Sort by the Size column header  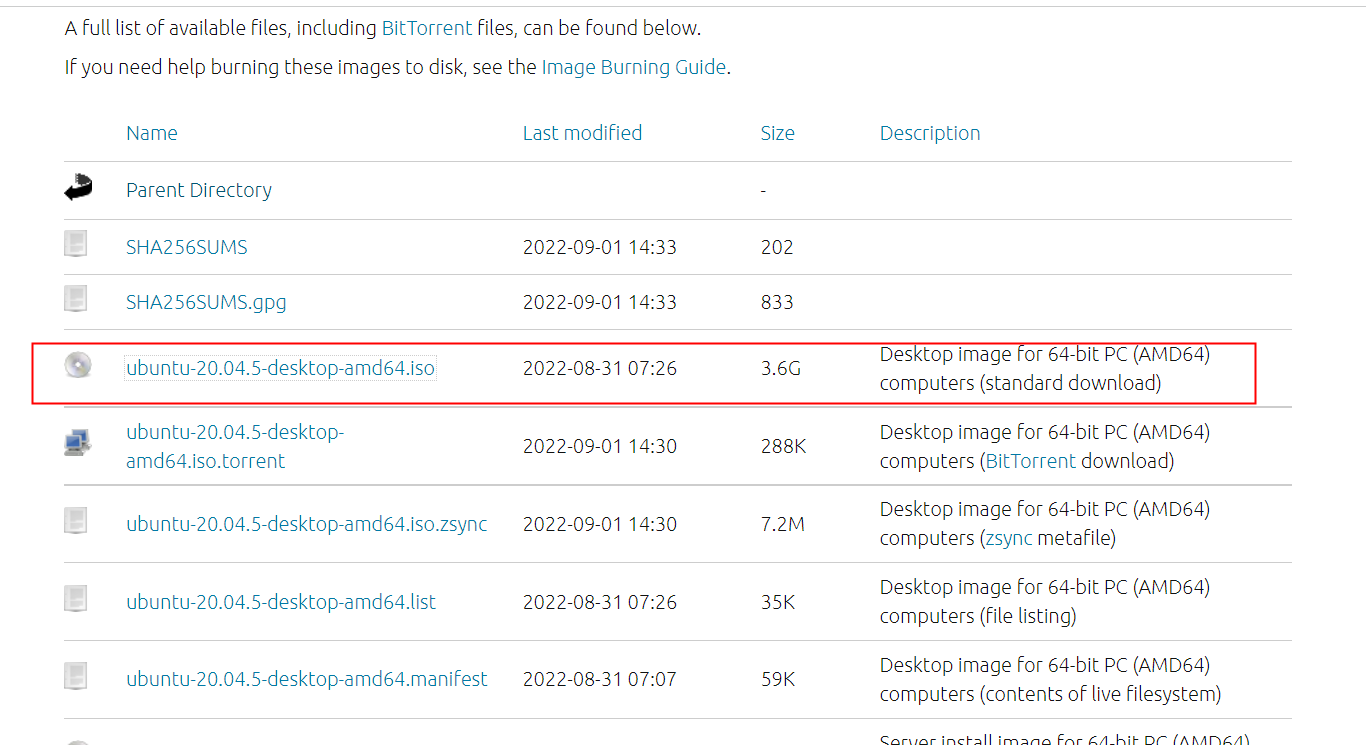[x=778, y=133]
